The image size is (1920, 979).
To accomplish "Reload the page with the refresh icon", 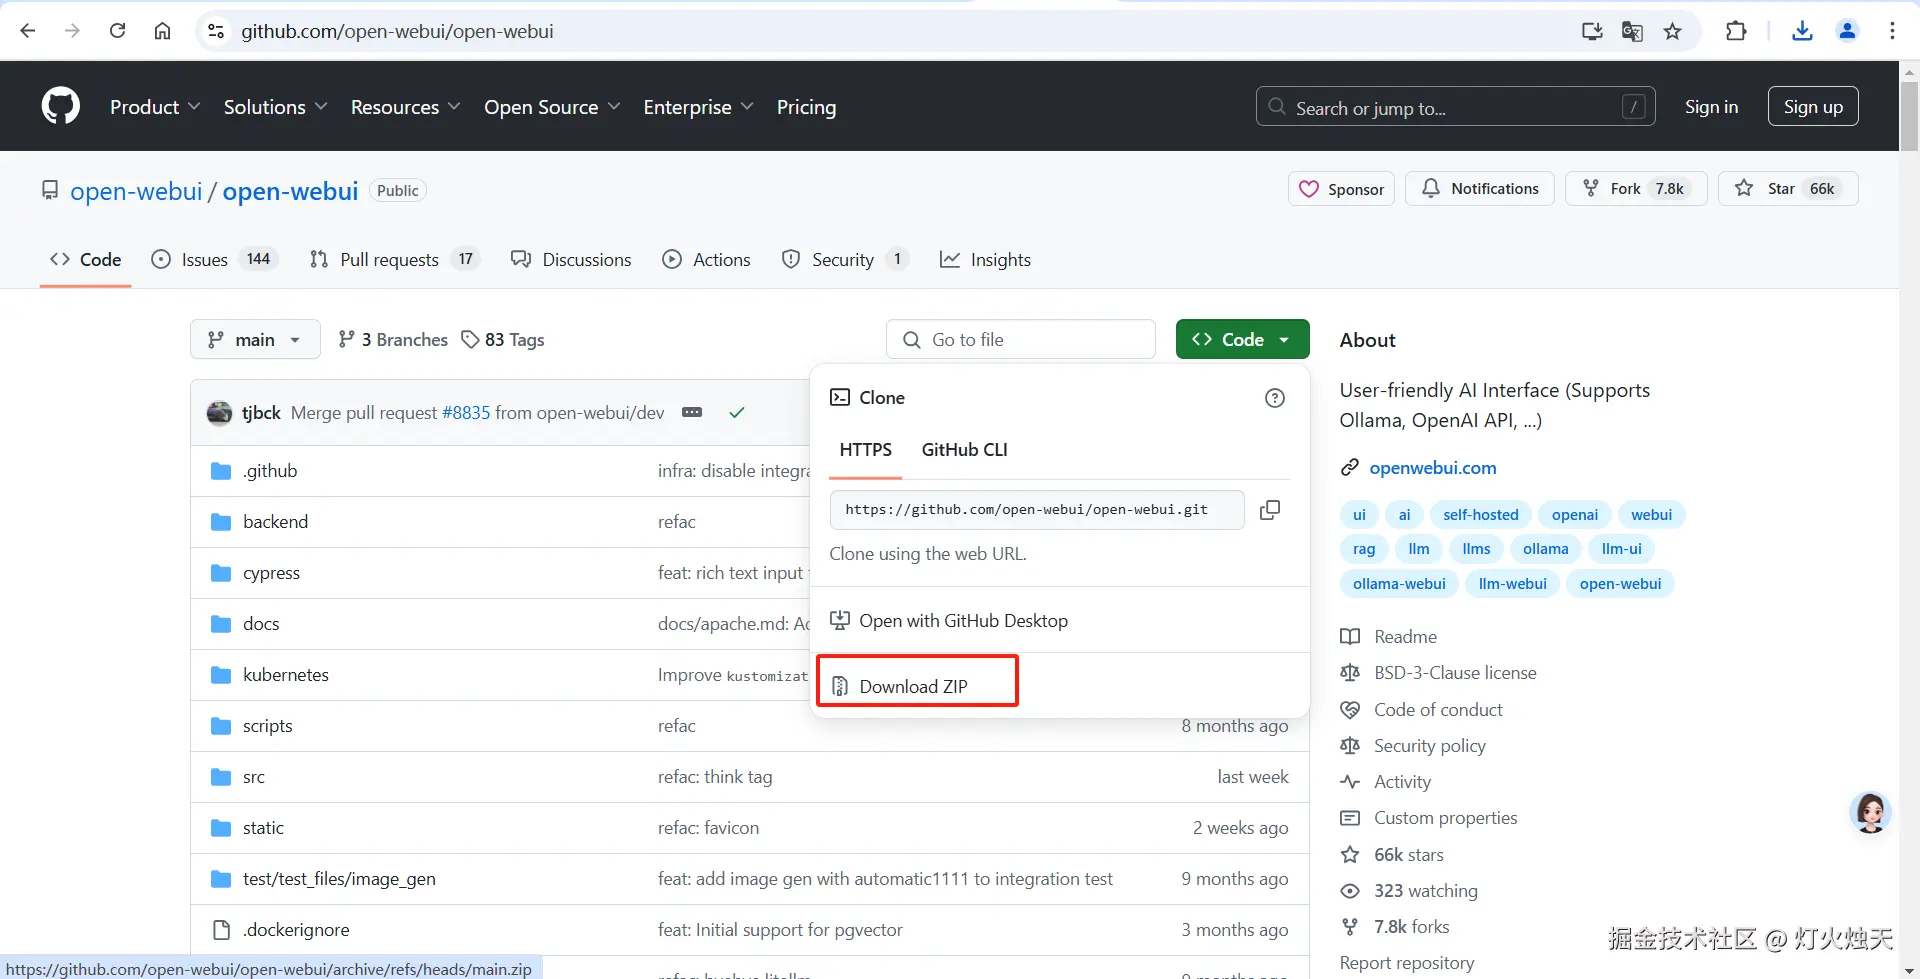I will pyautogui.click(x=117, y=31).
